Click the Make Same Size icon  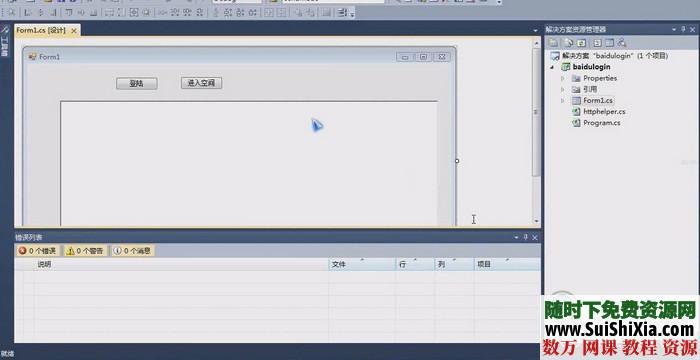[133, 13]
